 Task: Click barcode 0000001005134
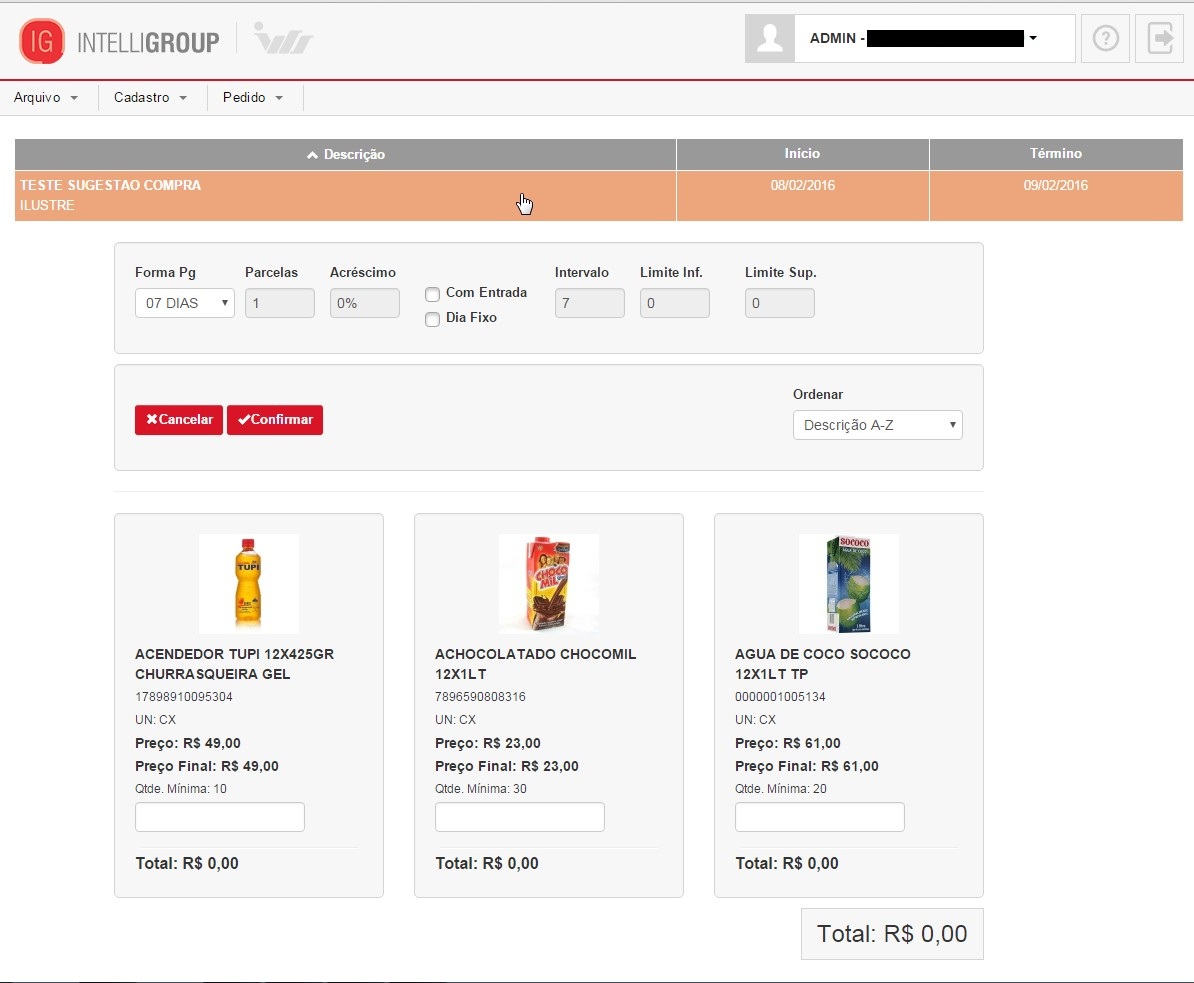pyautogui.click(x=781, y=697)
